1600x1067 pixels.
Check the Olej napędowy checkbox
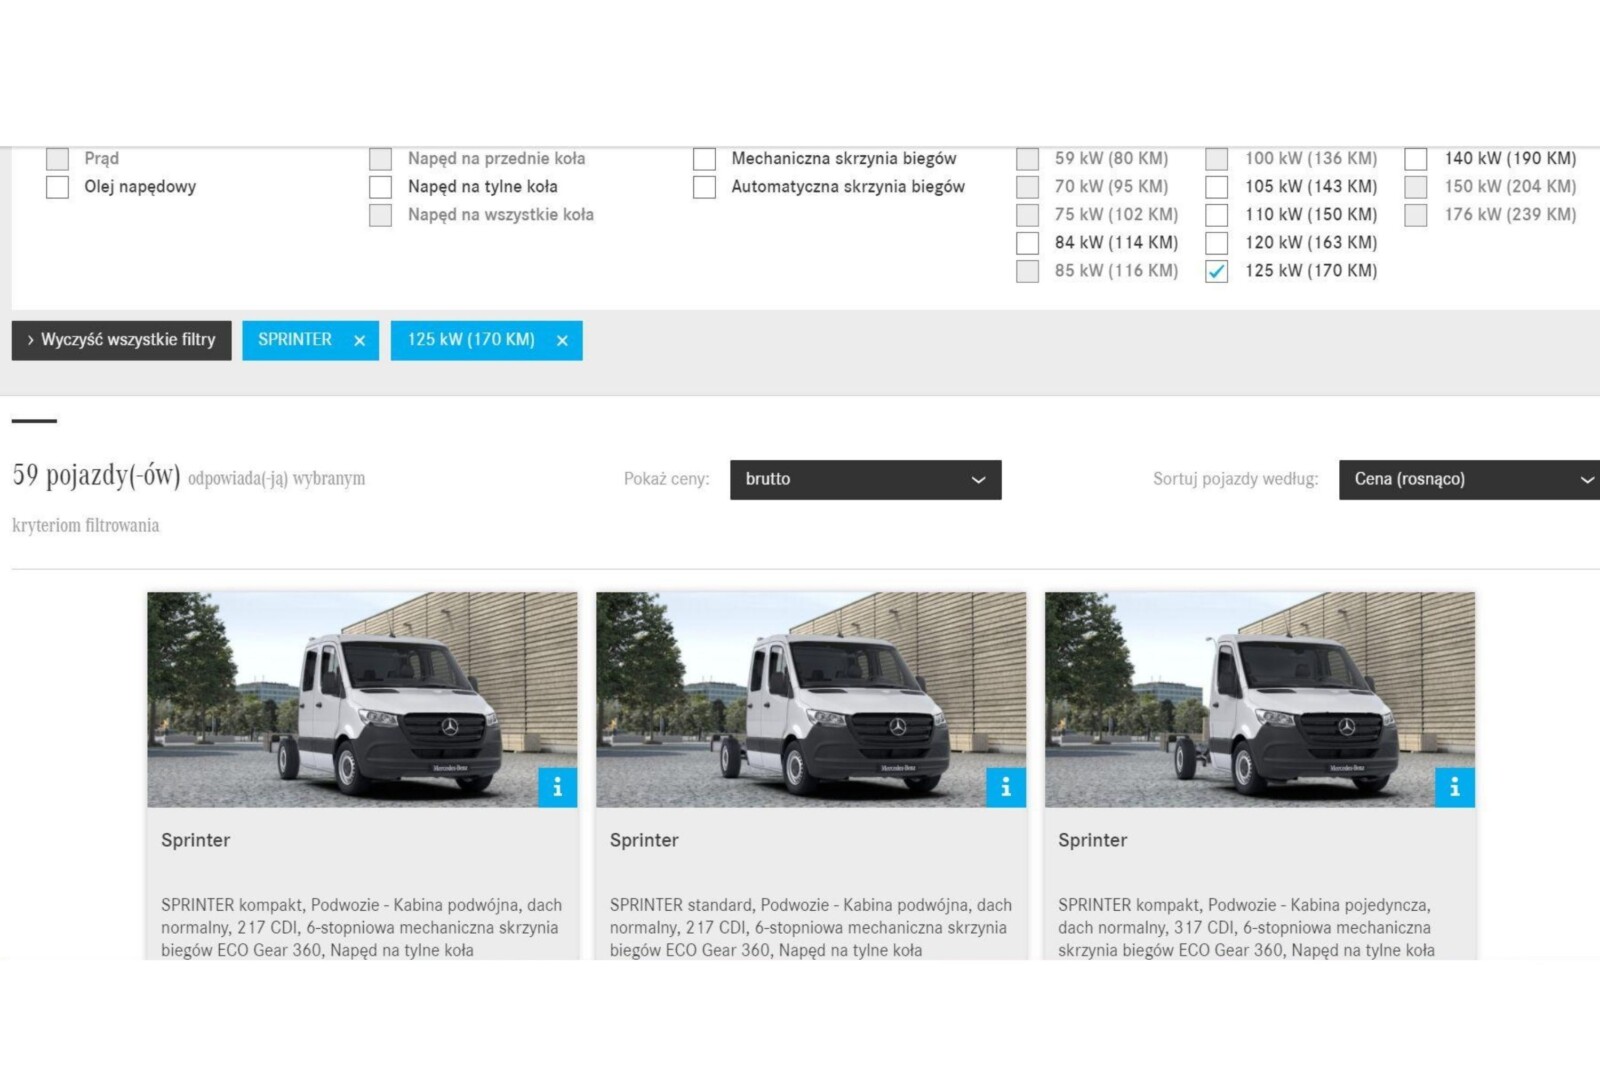click(58, 187)
